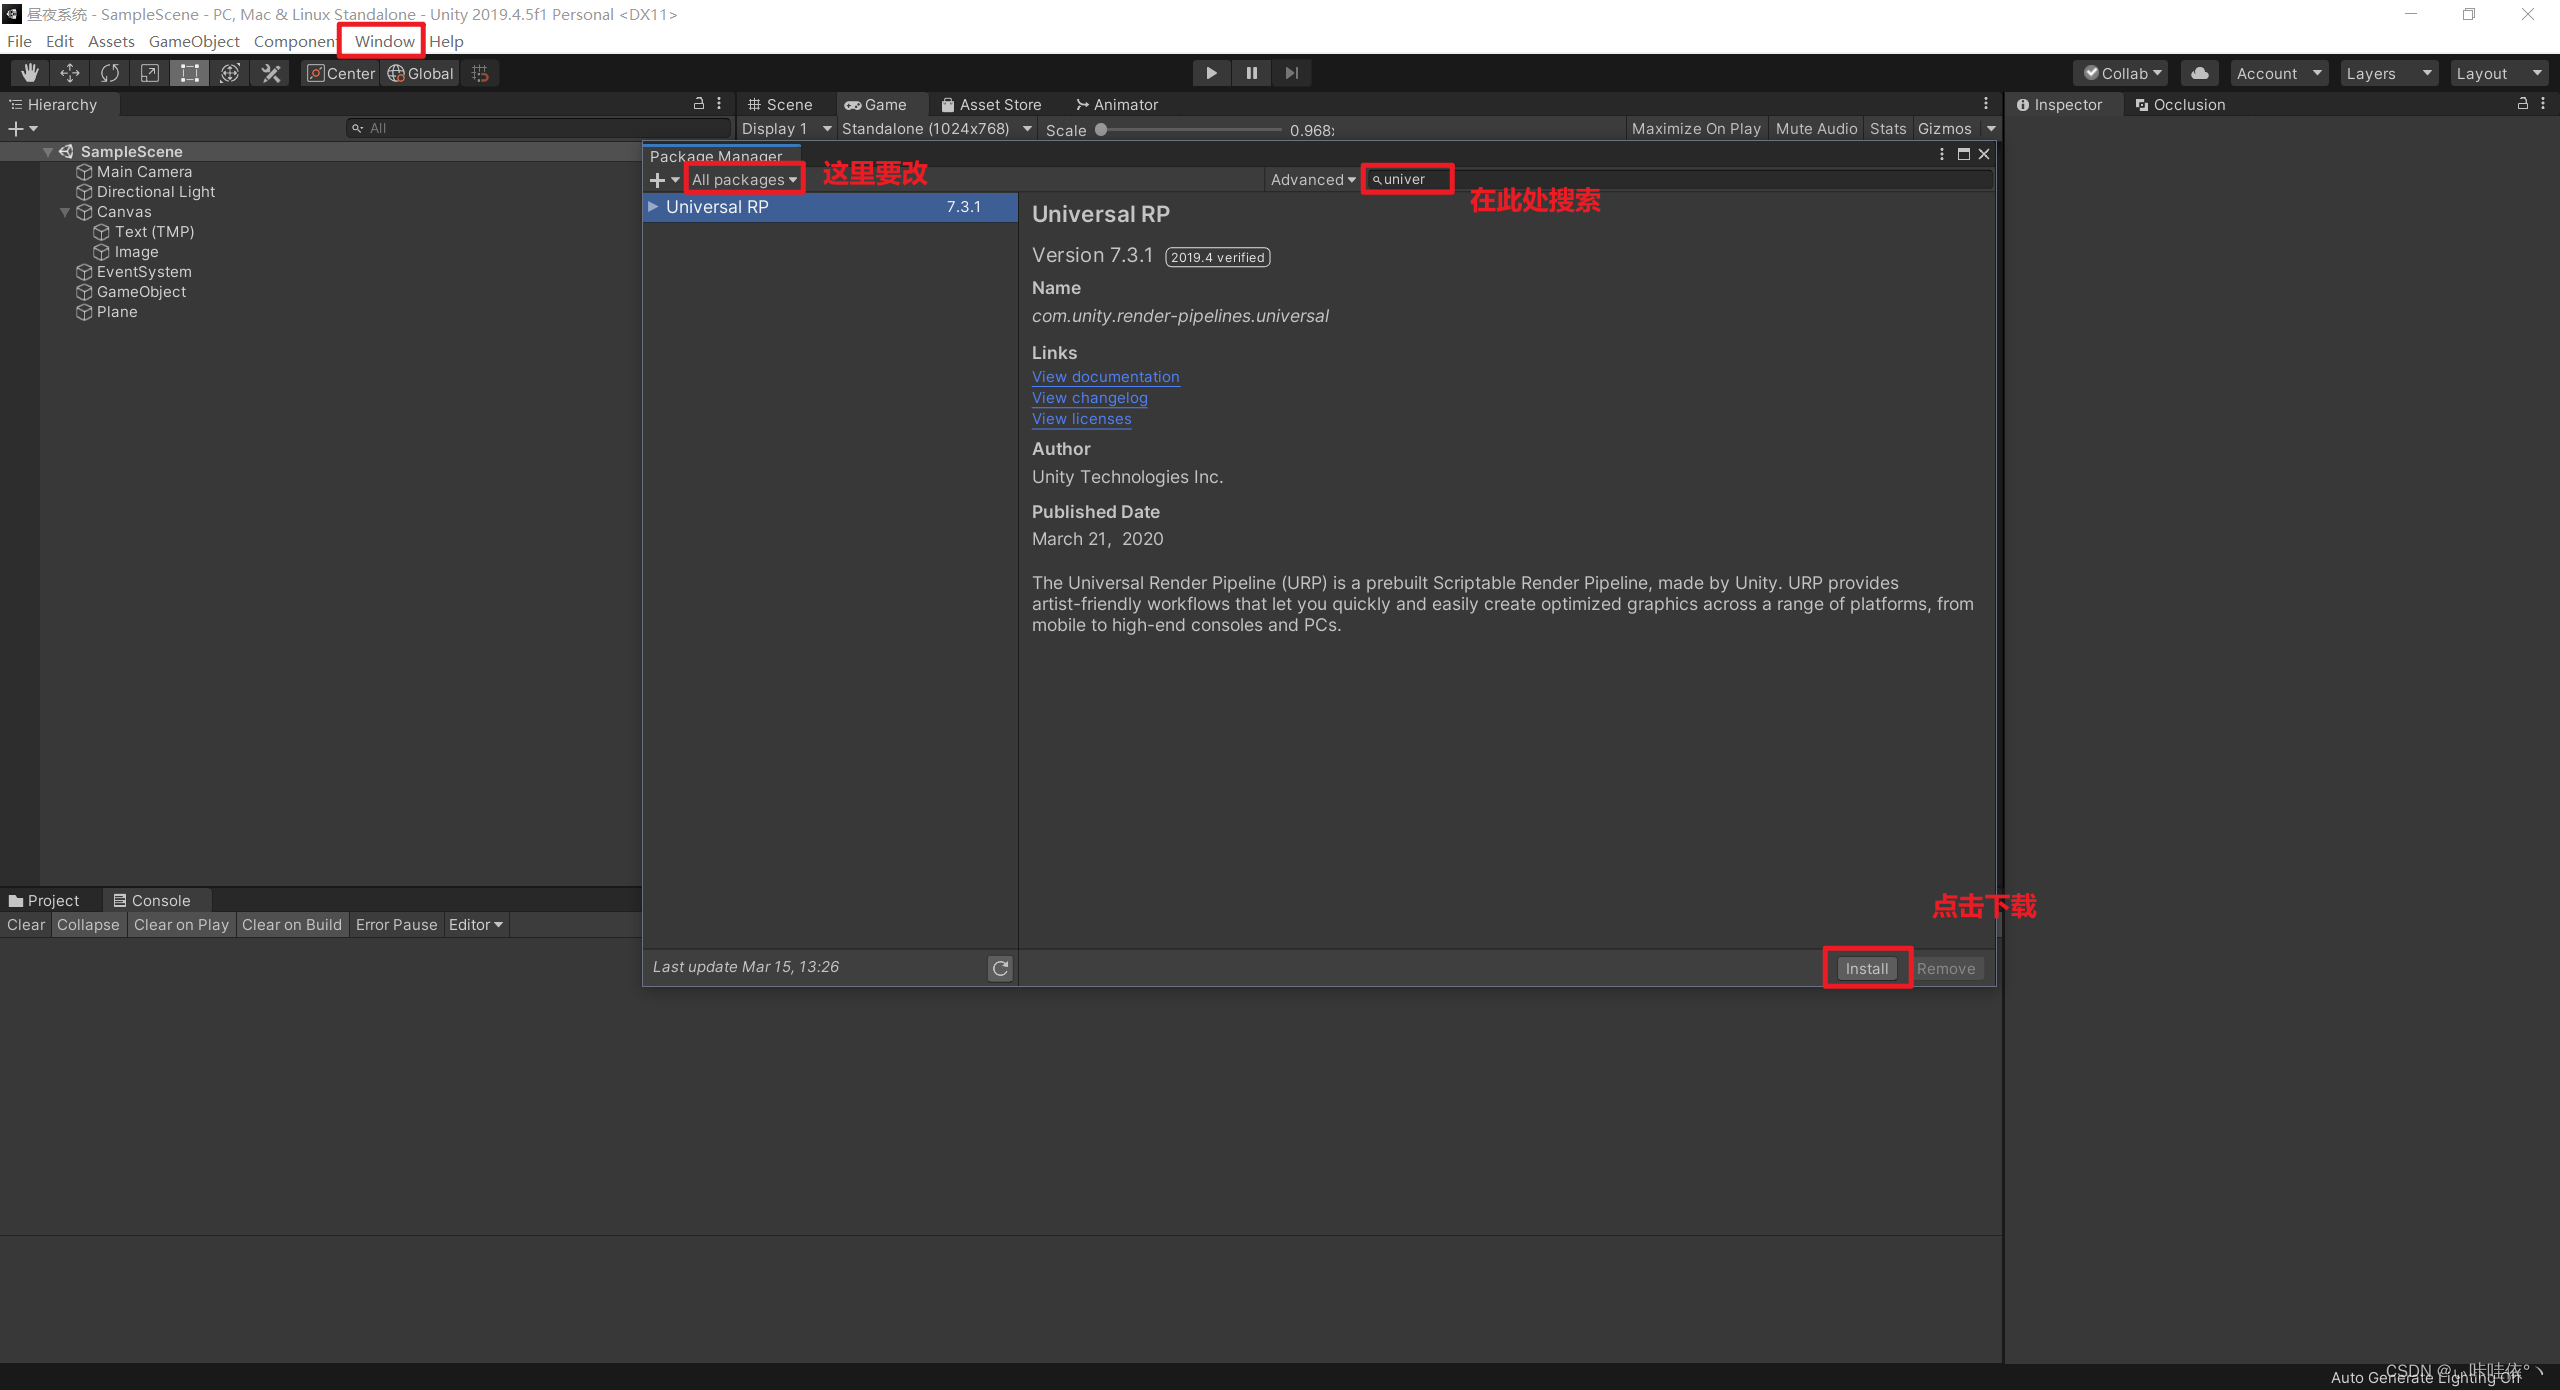Open the Window menu
2560x1390 pixels.
pos(384,41)
